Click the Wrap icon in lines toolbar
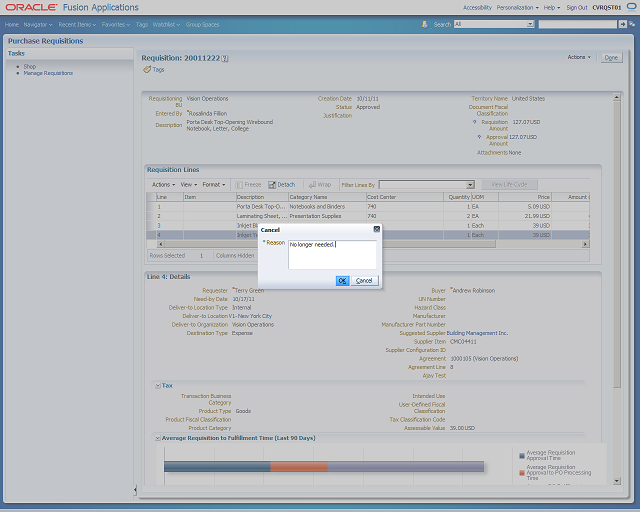This screenshot has width=640, height=512. pos(312,185)
